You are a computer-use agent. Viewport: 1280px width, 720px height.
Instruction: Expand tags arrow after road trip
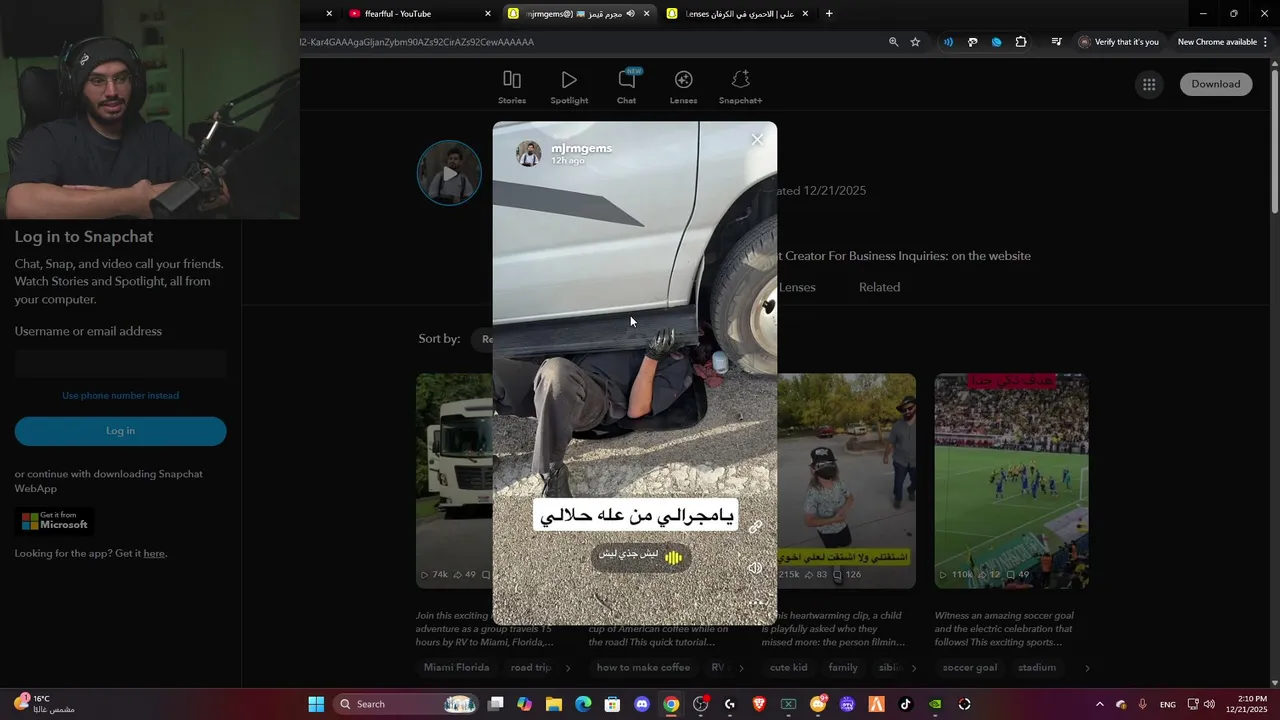click(568, 667)
